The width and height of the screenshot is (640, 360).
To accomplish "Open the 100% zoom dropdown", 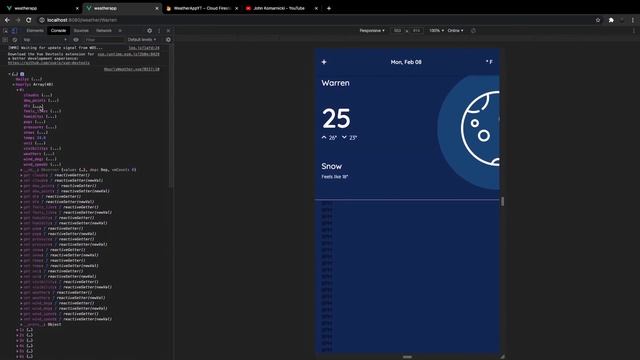I will point(436,31).
